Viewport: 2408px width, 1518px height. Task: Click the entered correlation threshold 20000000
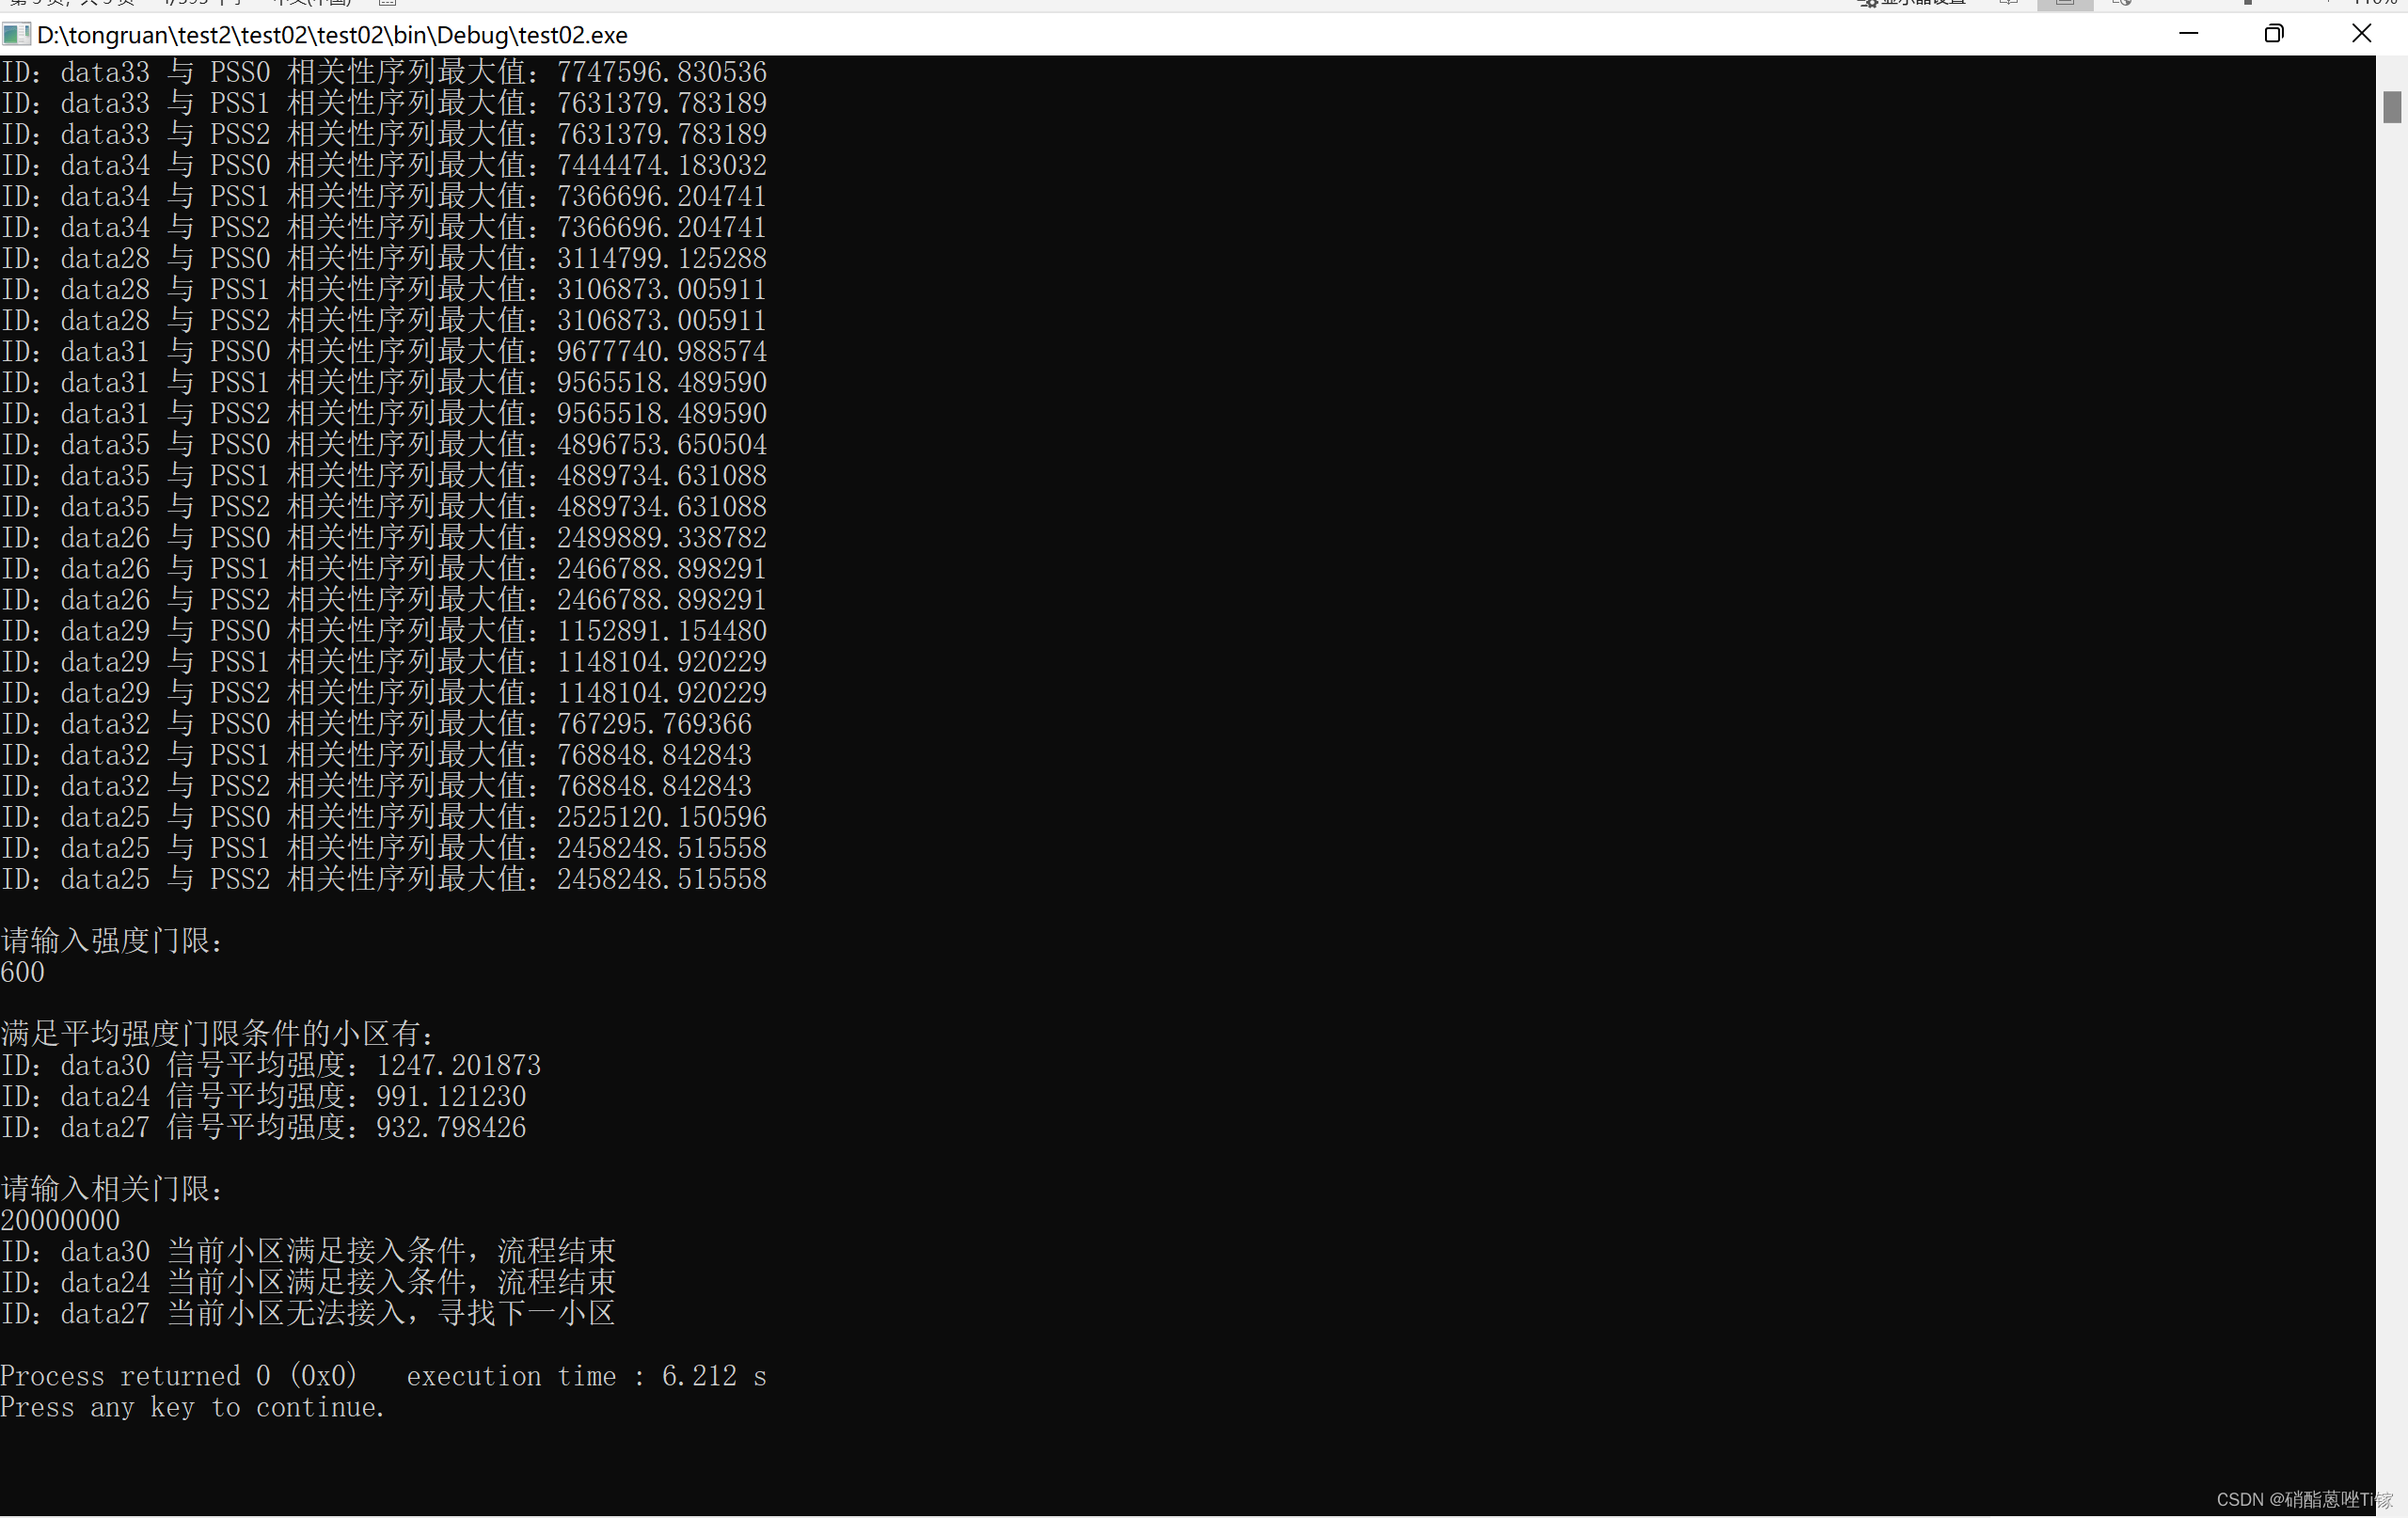(x=60, y=1220)
